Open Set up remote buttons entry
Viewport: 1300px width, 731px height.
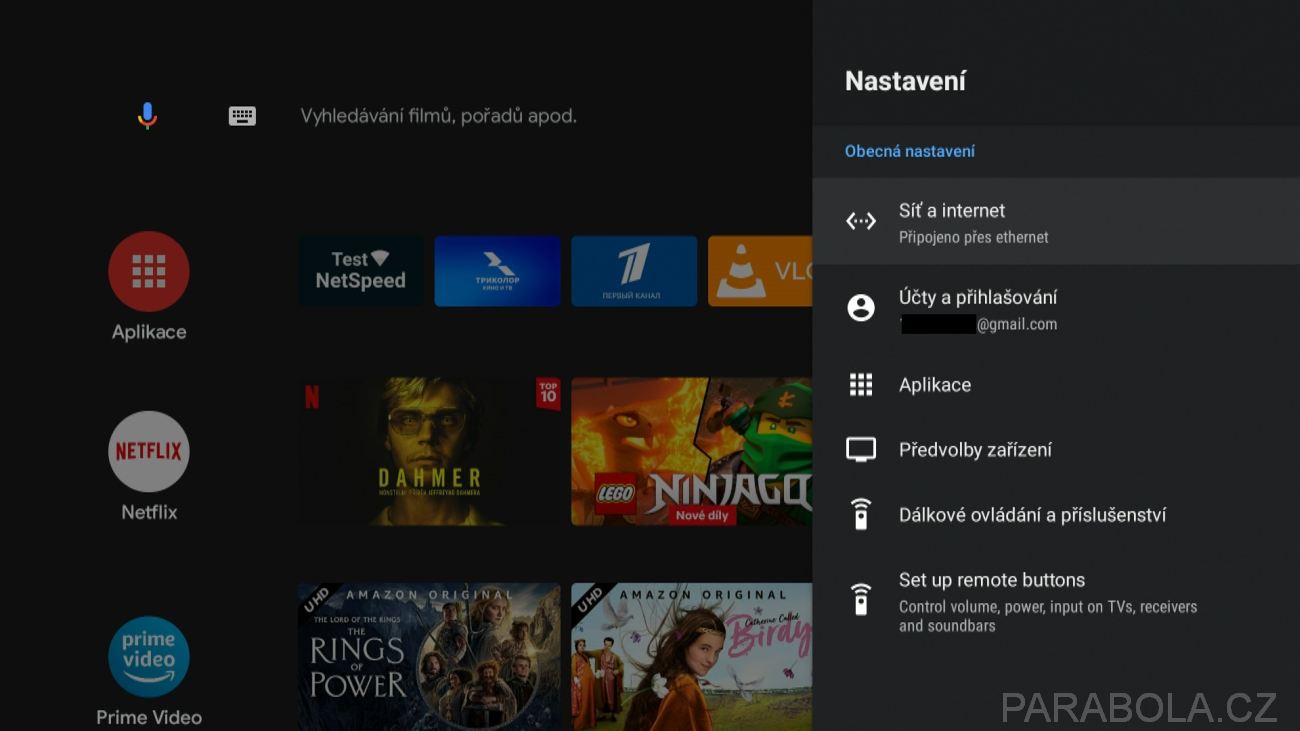[x=1056, y=600]
